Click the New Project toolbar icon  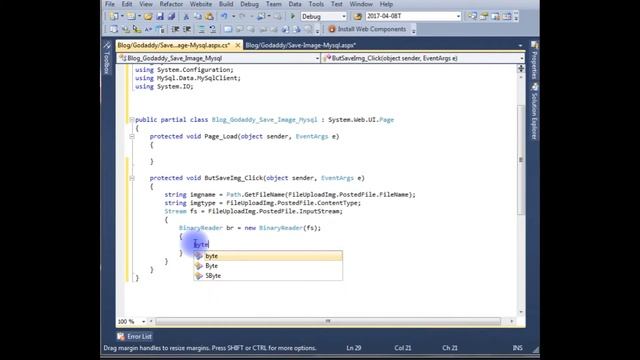pyautogui.click(x=114, y=16)
